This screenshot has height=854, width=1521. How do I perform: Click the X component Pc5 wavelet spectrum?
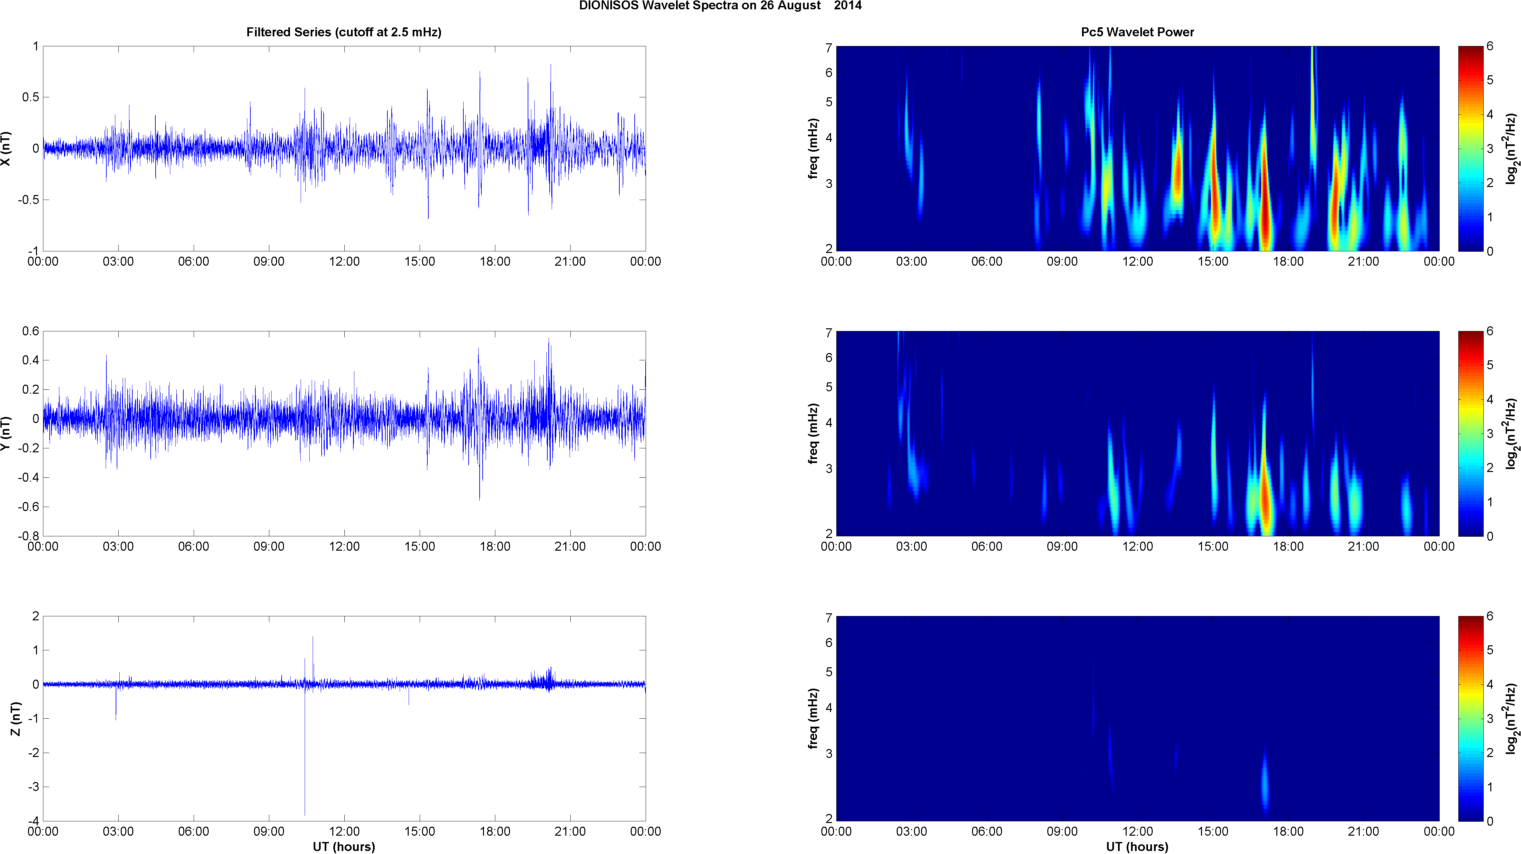pos(1137,148)
